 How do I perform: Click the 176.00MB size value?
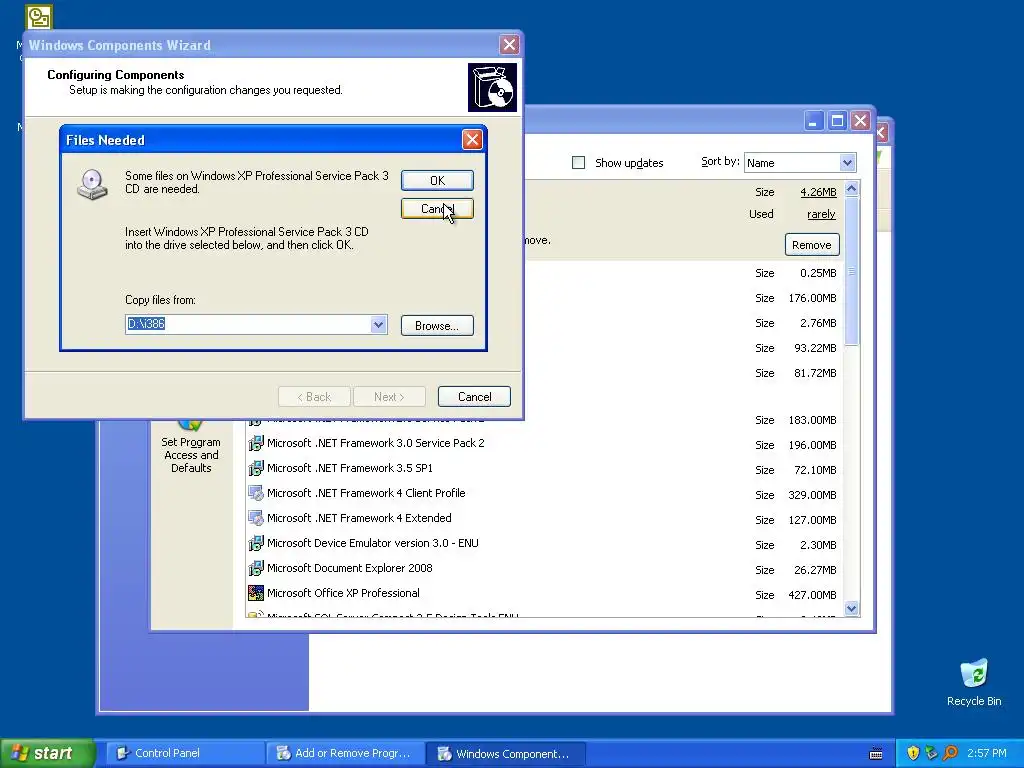click(812, 298)
